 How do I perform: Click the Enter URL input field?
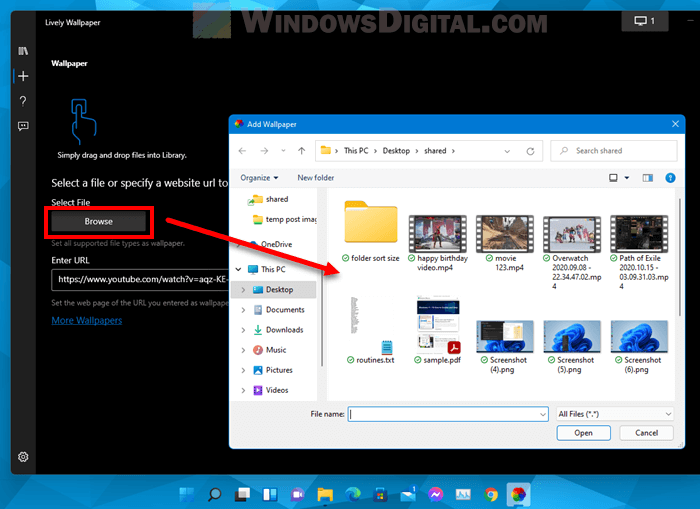142,280
